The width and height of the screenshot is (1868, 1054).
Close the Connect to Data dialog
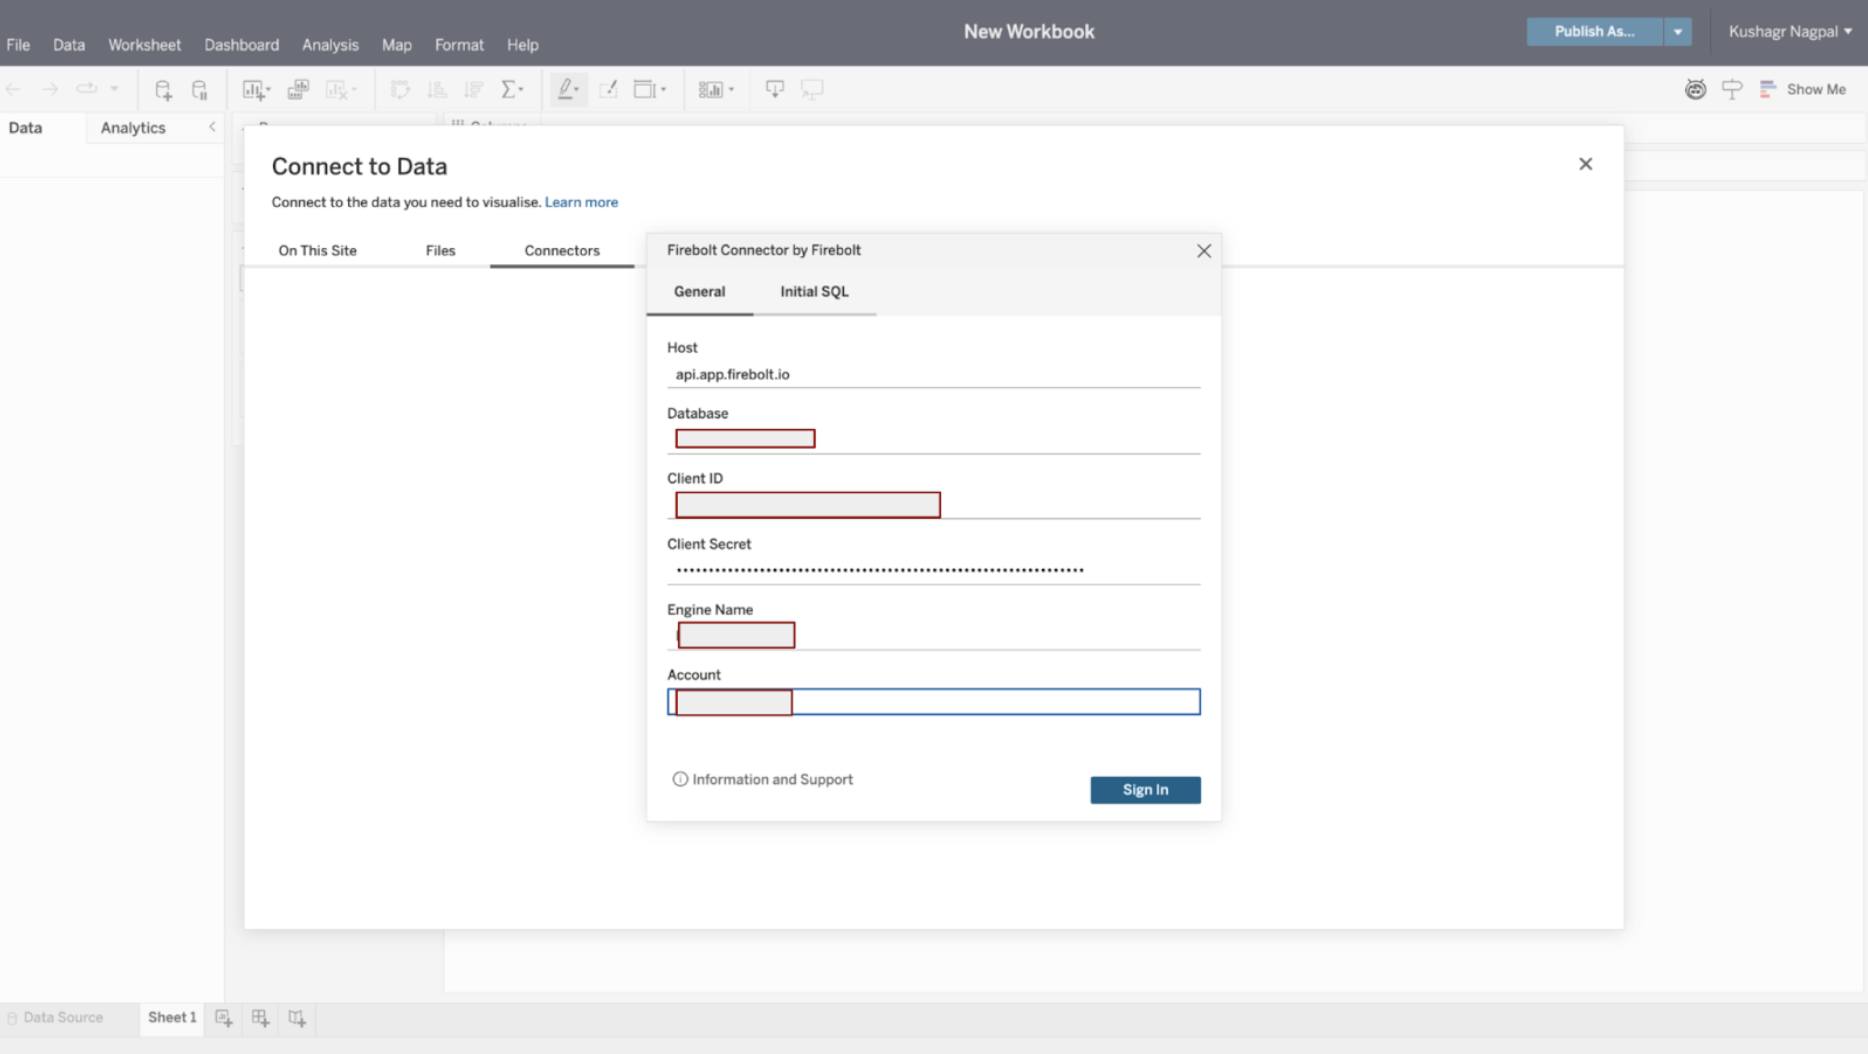tap(1585, 164)
